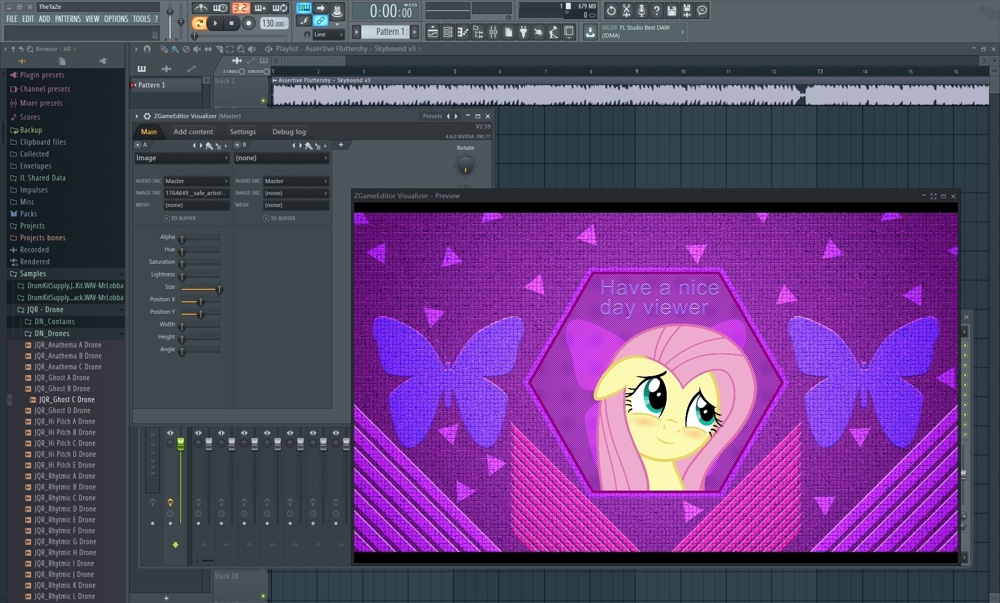This screenshot has height=603, width=1000.
Task: Switch to the Debug log tab
Action: (289, 131)
